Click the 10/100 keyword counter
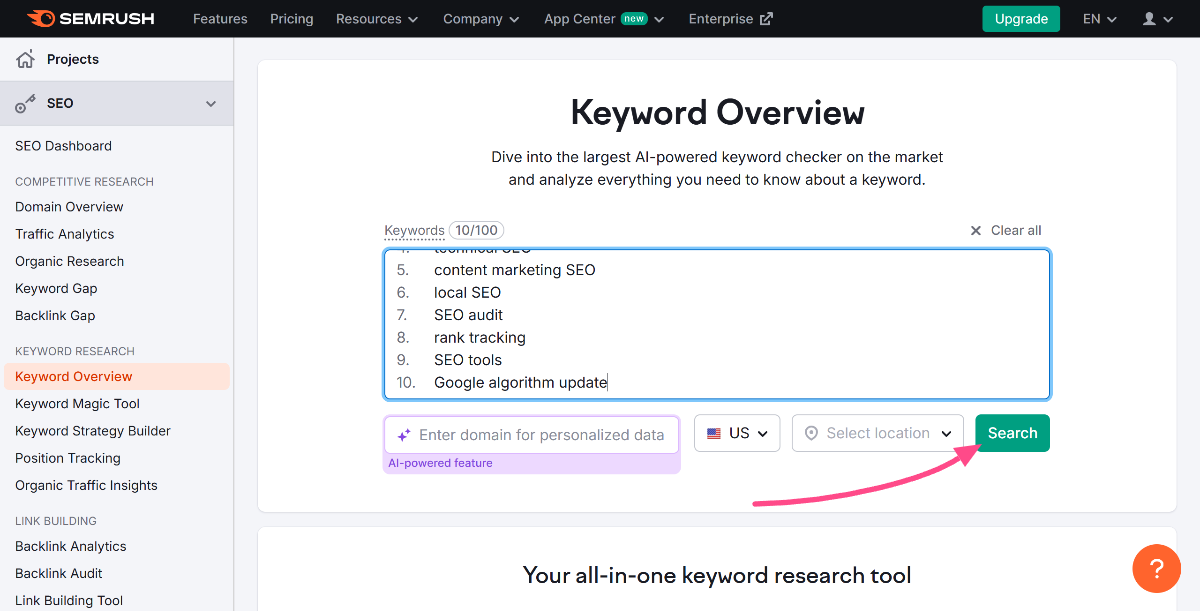Viewport: 1200px width, 611px height. pyautogui.click(x=476, y=230)
